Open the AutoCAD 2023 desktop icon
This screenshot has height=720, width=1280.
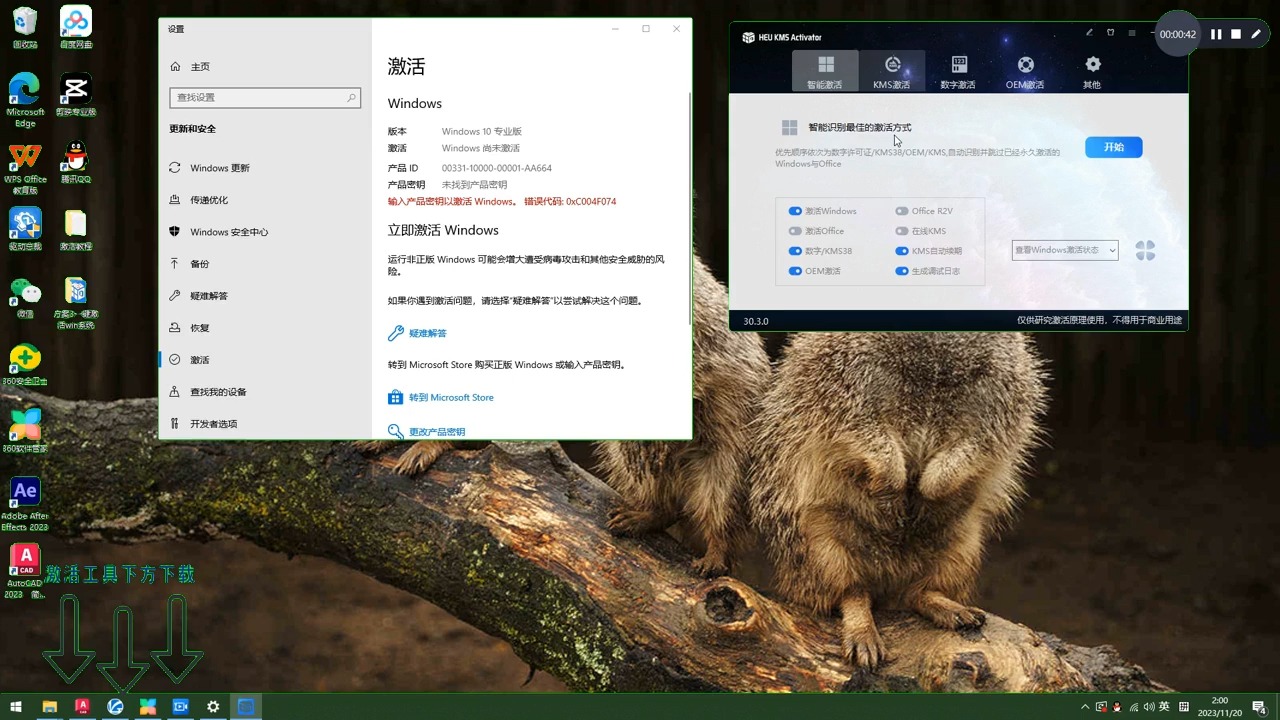25,572
